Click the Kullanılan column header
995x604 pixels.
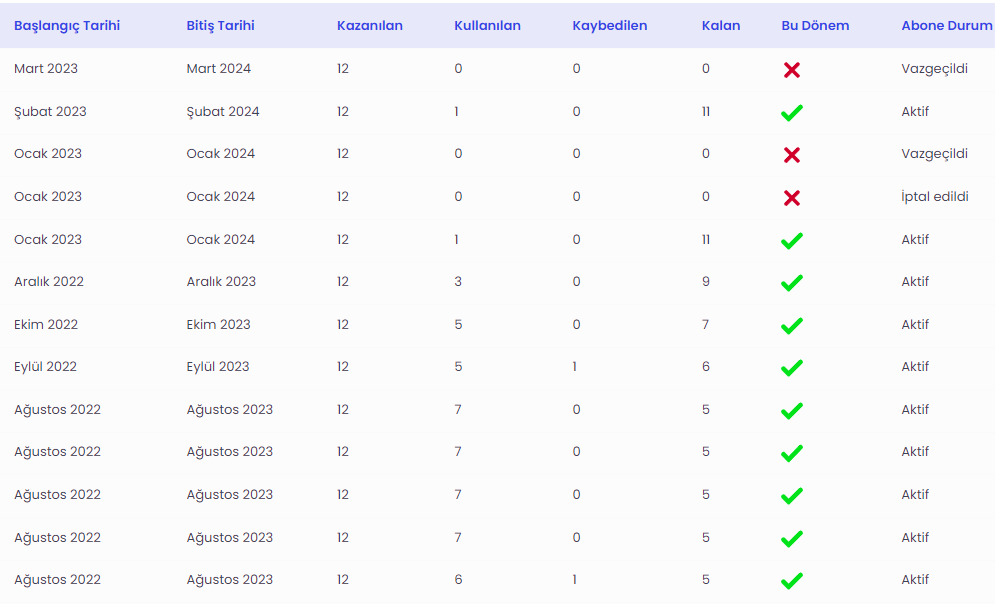coord(487,25)
